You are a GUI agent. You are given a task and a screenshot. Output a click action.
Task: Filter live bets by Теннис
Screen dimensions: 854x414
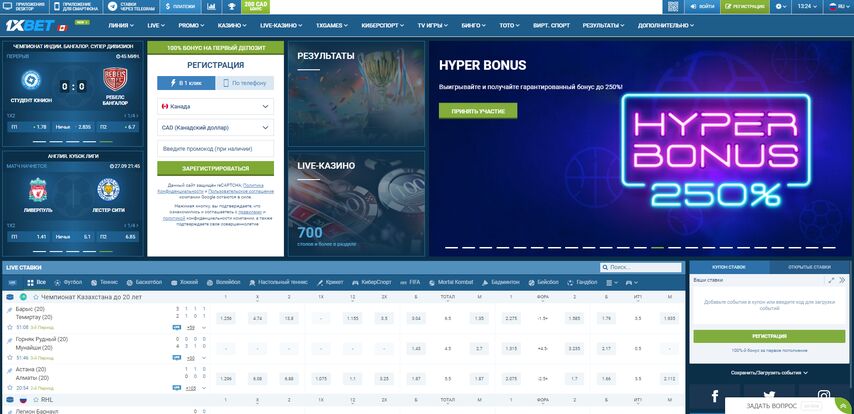tap(104, 283)
